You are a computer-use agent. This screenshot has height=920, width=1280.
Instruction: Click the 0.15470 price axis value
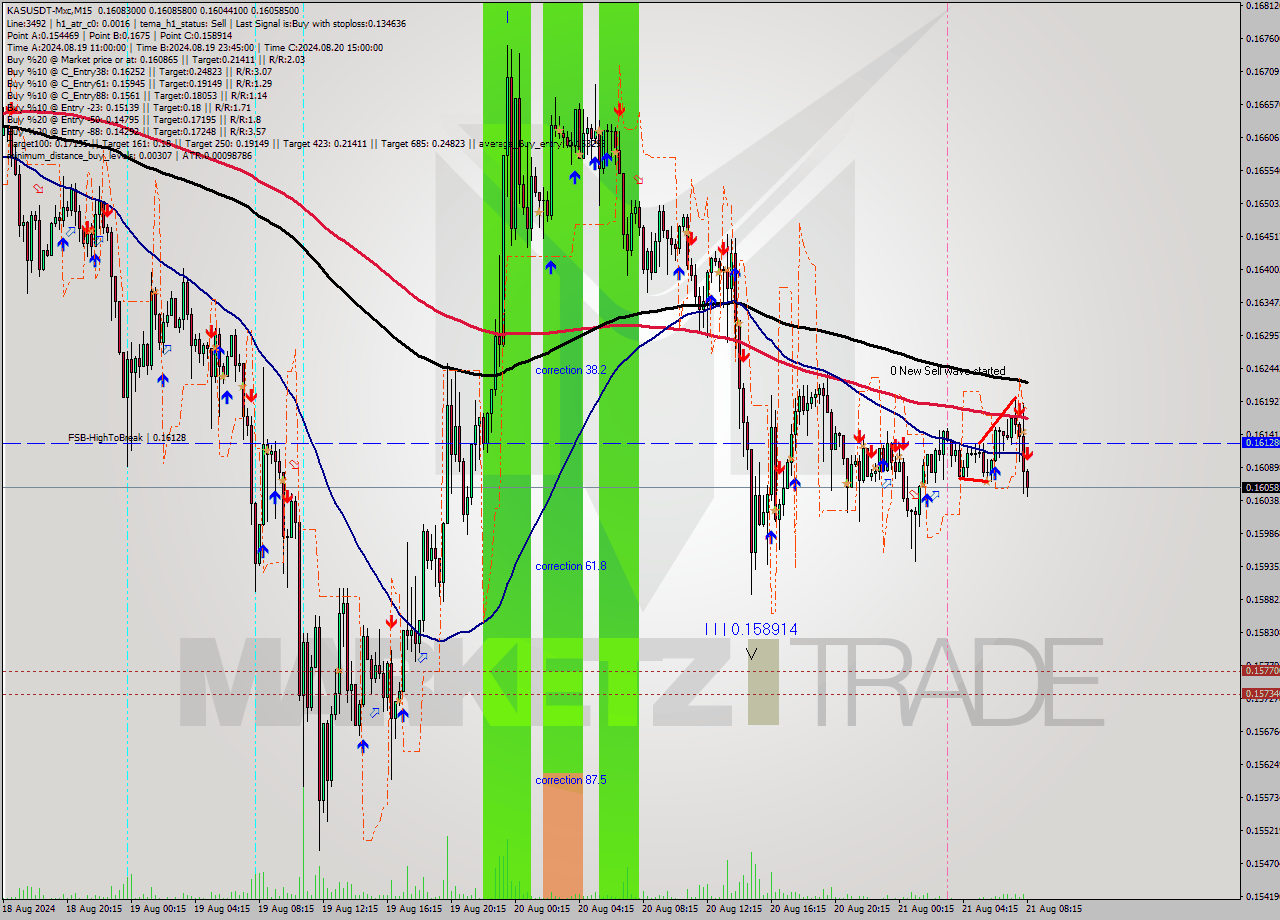[1262, 863]
